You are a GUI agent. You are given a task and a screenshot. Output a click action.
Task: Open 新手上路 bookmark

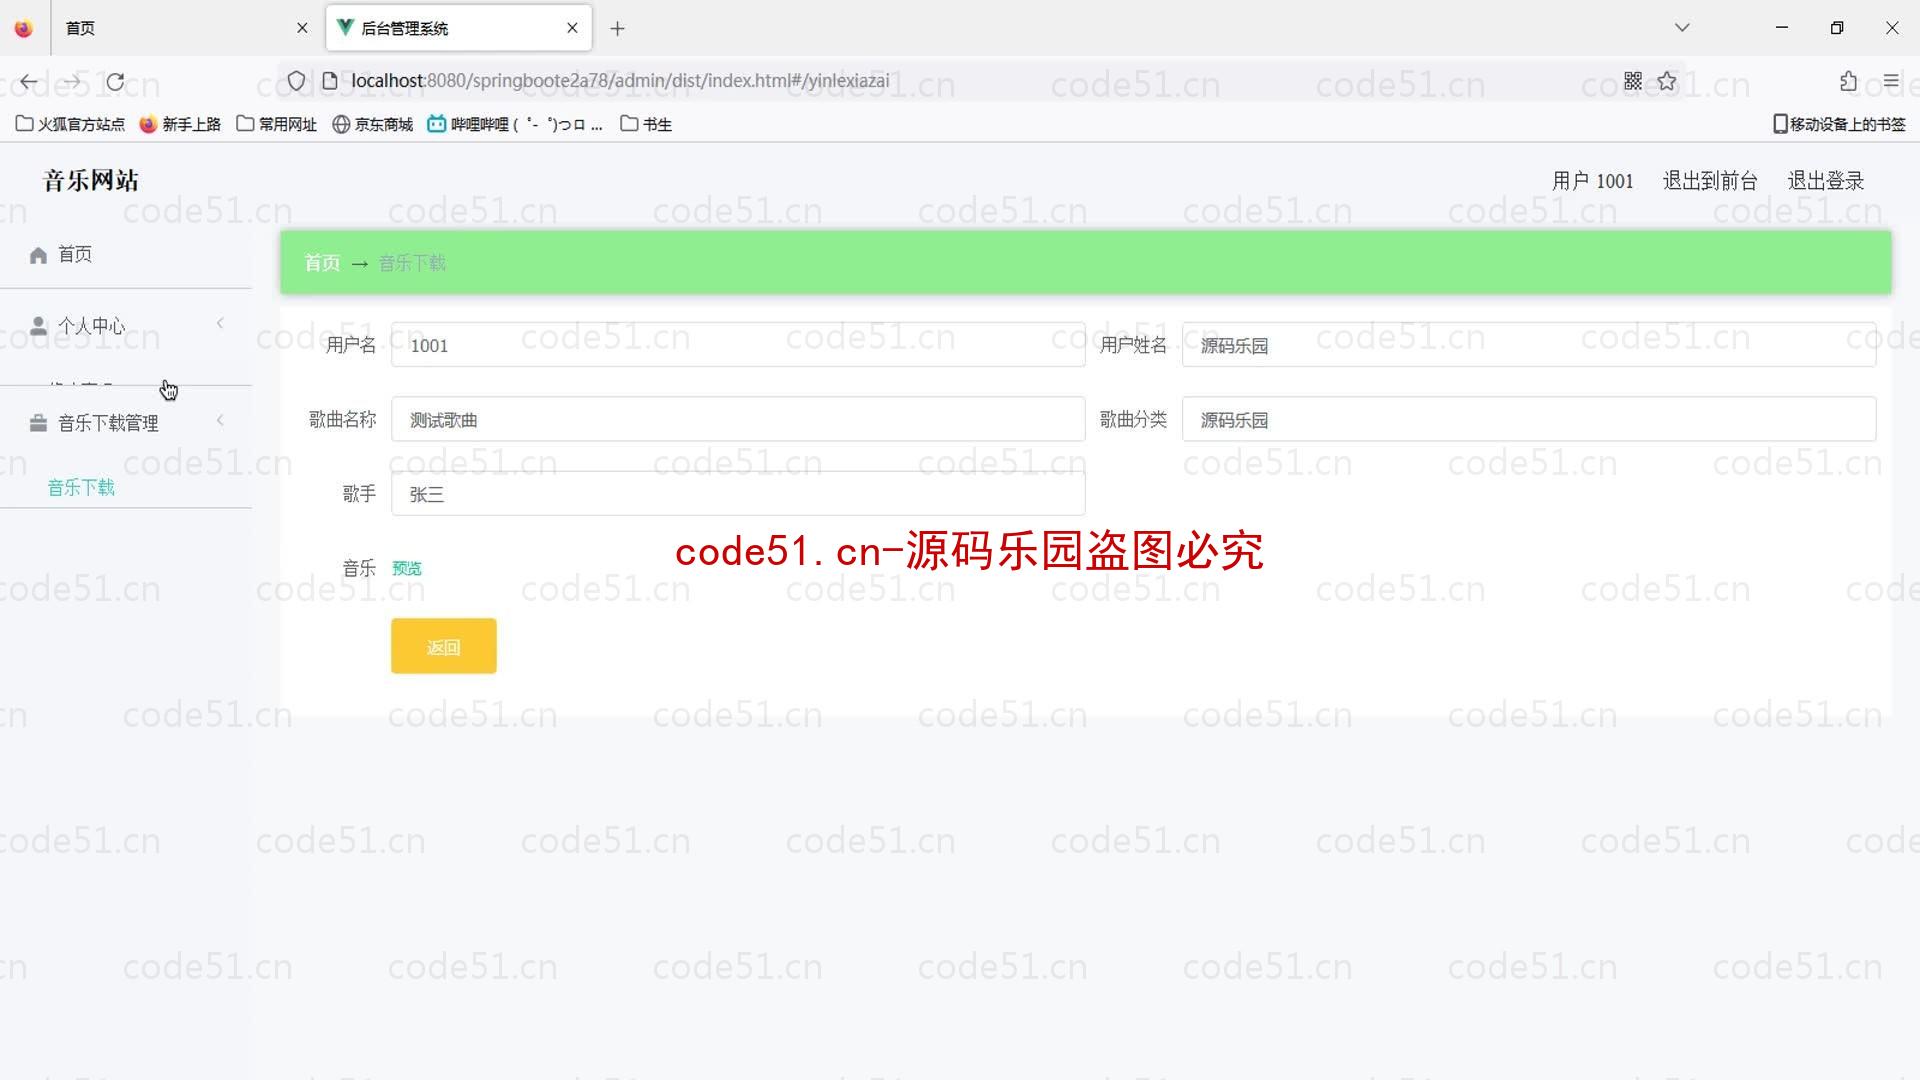(x=180, y=124)
